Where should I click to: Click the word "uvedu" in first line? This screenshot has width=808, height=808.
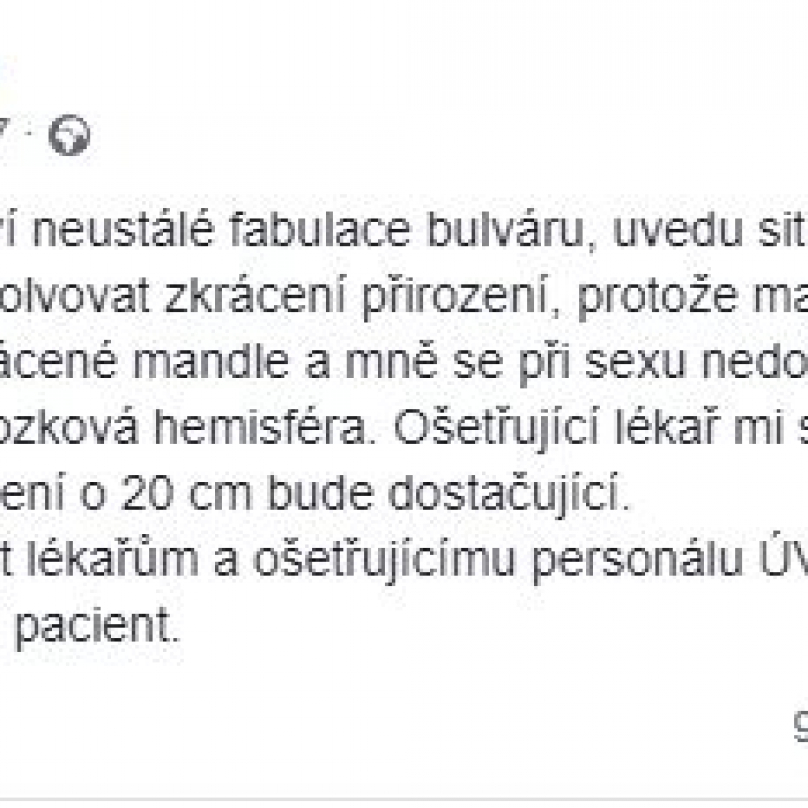point(675,231)
